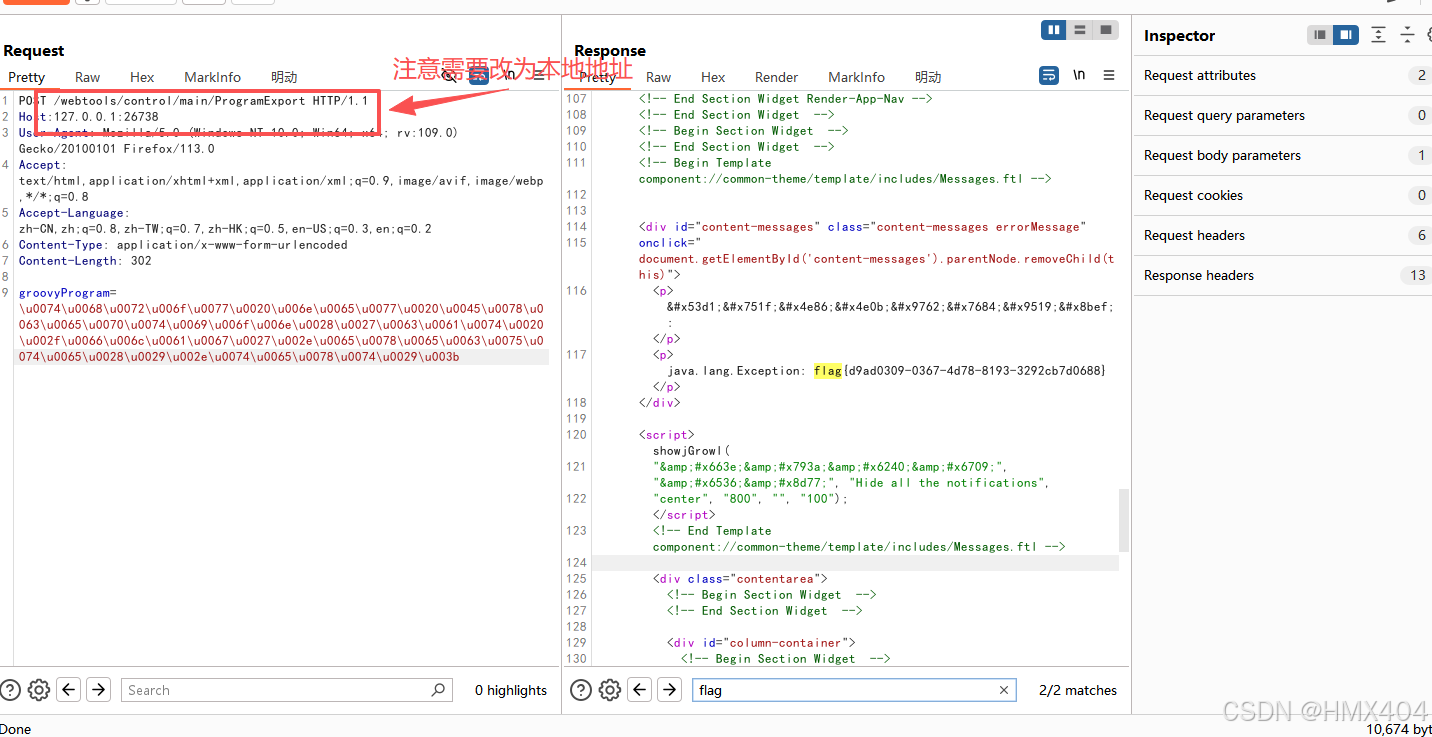Open the Response panel options menu
The height and width of the screenshot is (737, 1432).
click(1109, 75)
